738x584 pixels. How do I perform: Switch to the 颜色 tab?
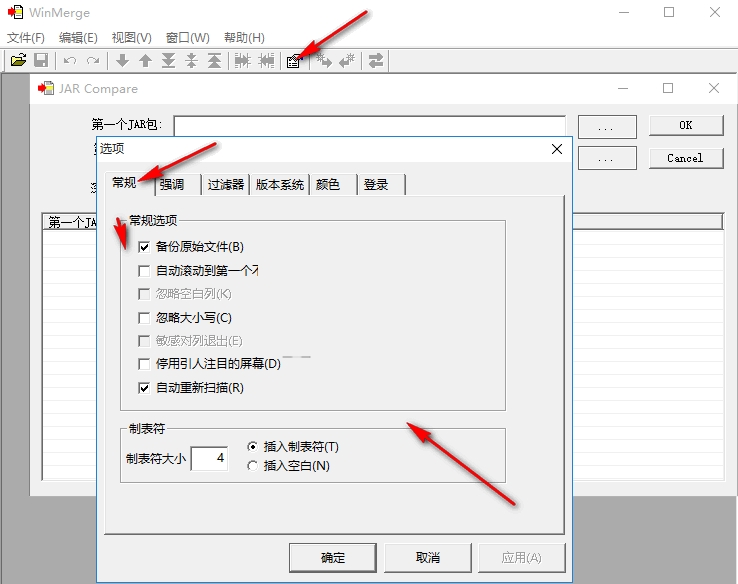pyautogui.click(x=328, y=184)
